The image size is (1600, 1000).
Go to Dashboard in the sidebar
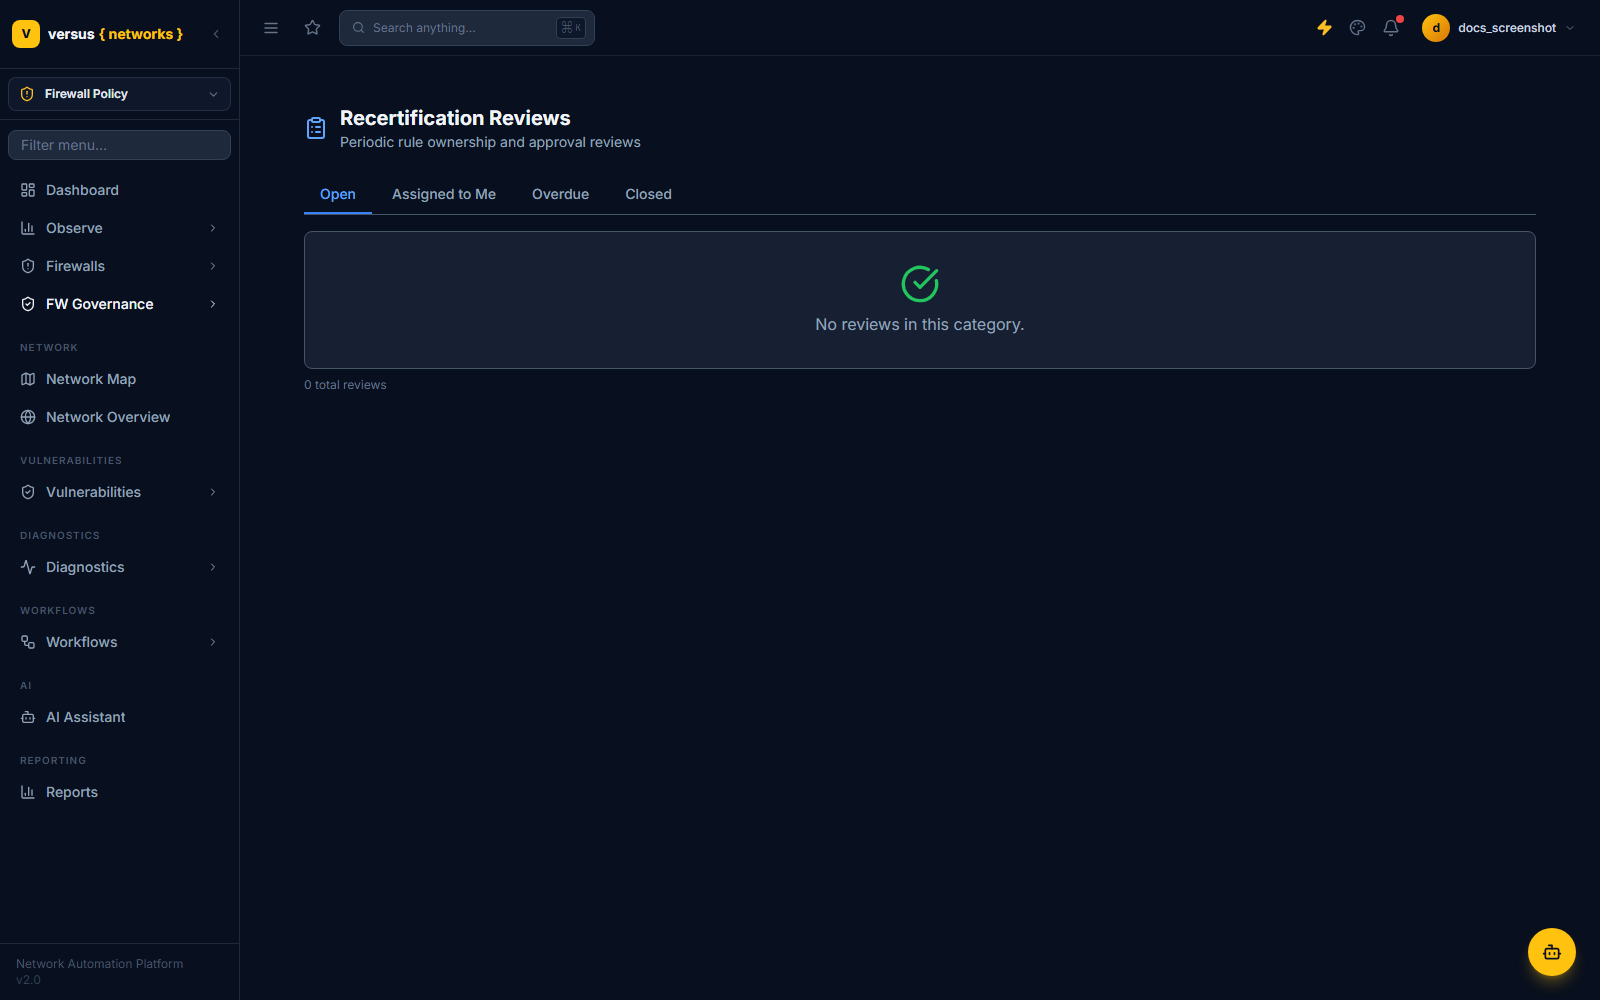[x=119, y=190]
